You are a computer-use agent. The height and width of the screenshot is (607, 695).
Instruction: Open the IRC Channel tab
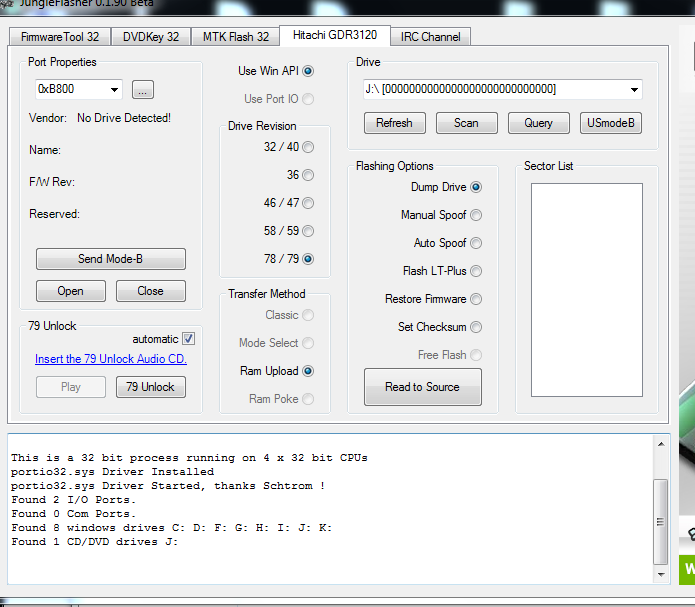pyautogui.click(x=430, y=36)
